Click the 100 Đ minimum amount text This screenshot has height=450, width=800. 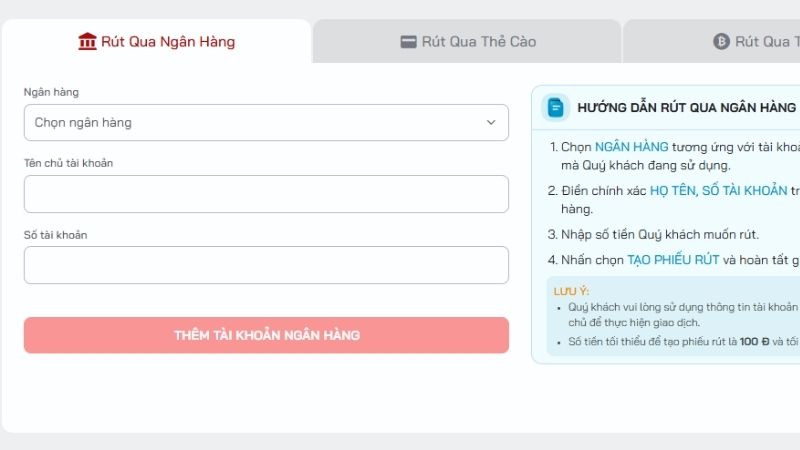coord(754,342)
